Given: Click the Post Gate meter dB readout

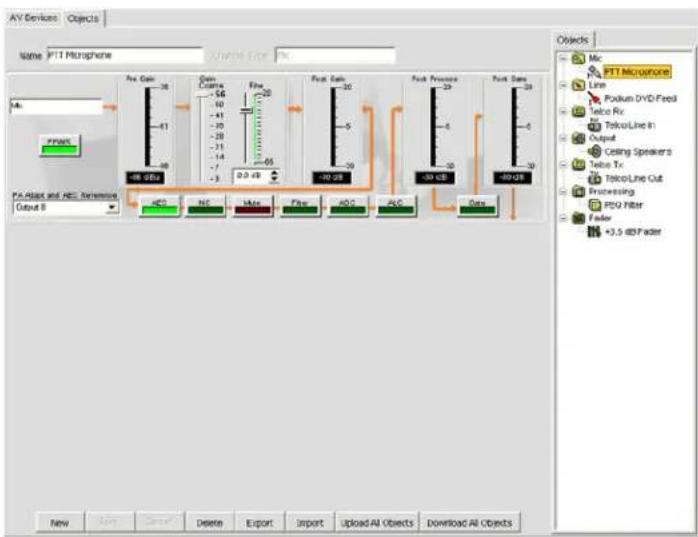Looking at the screenshot, I should 512,178.
